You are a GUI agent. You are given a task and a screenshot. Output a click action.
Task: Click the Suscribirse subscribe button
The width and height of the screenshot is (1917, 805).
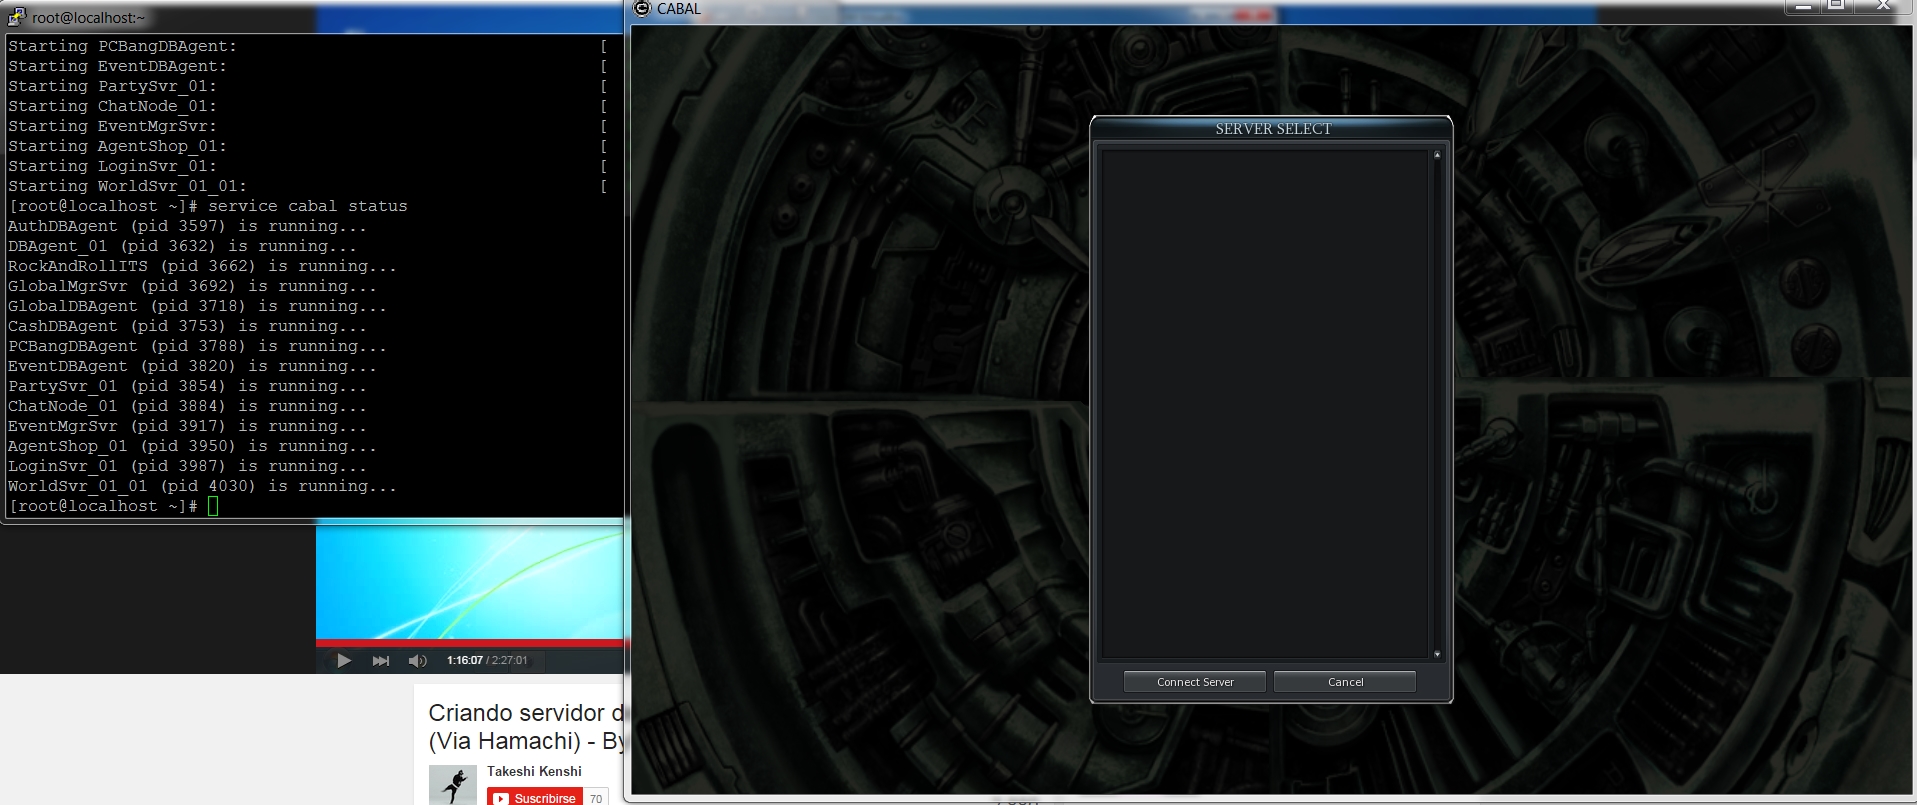point(535,798)
